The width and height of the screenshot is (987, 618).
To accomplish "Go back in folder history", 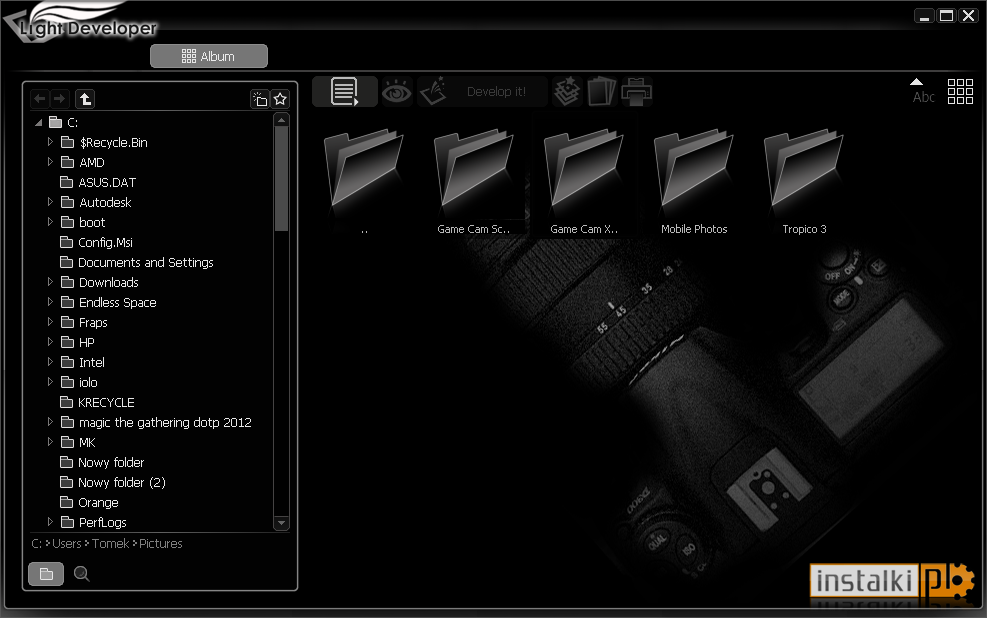I will (x=40, y=99).
